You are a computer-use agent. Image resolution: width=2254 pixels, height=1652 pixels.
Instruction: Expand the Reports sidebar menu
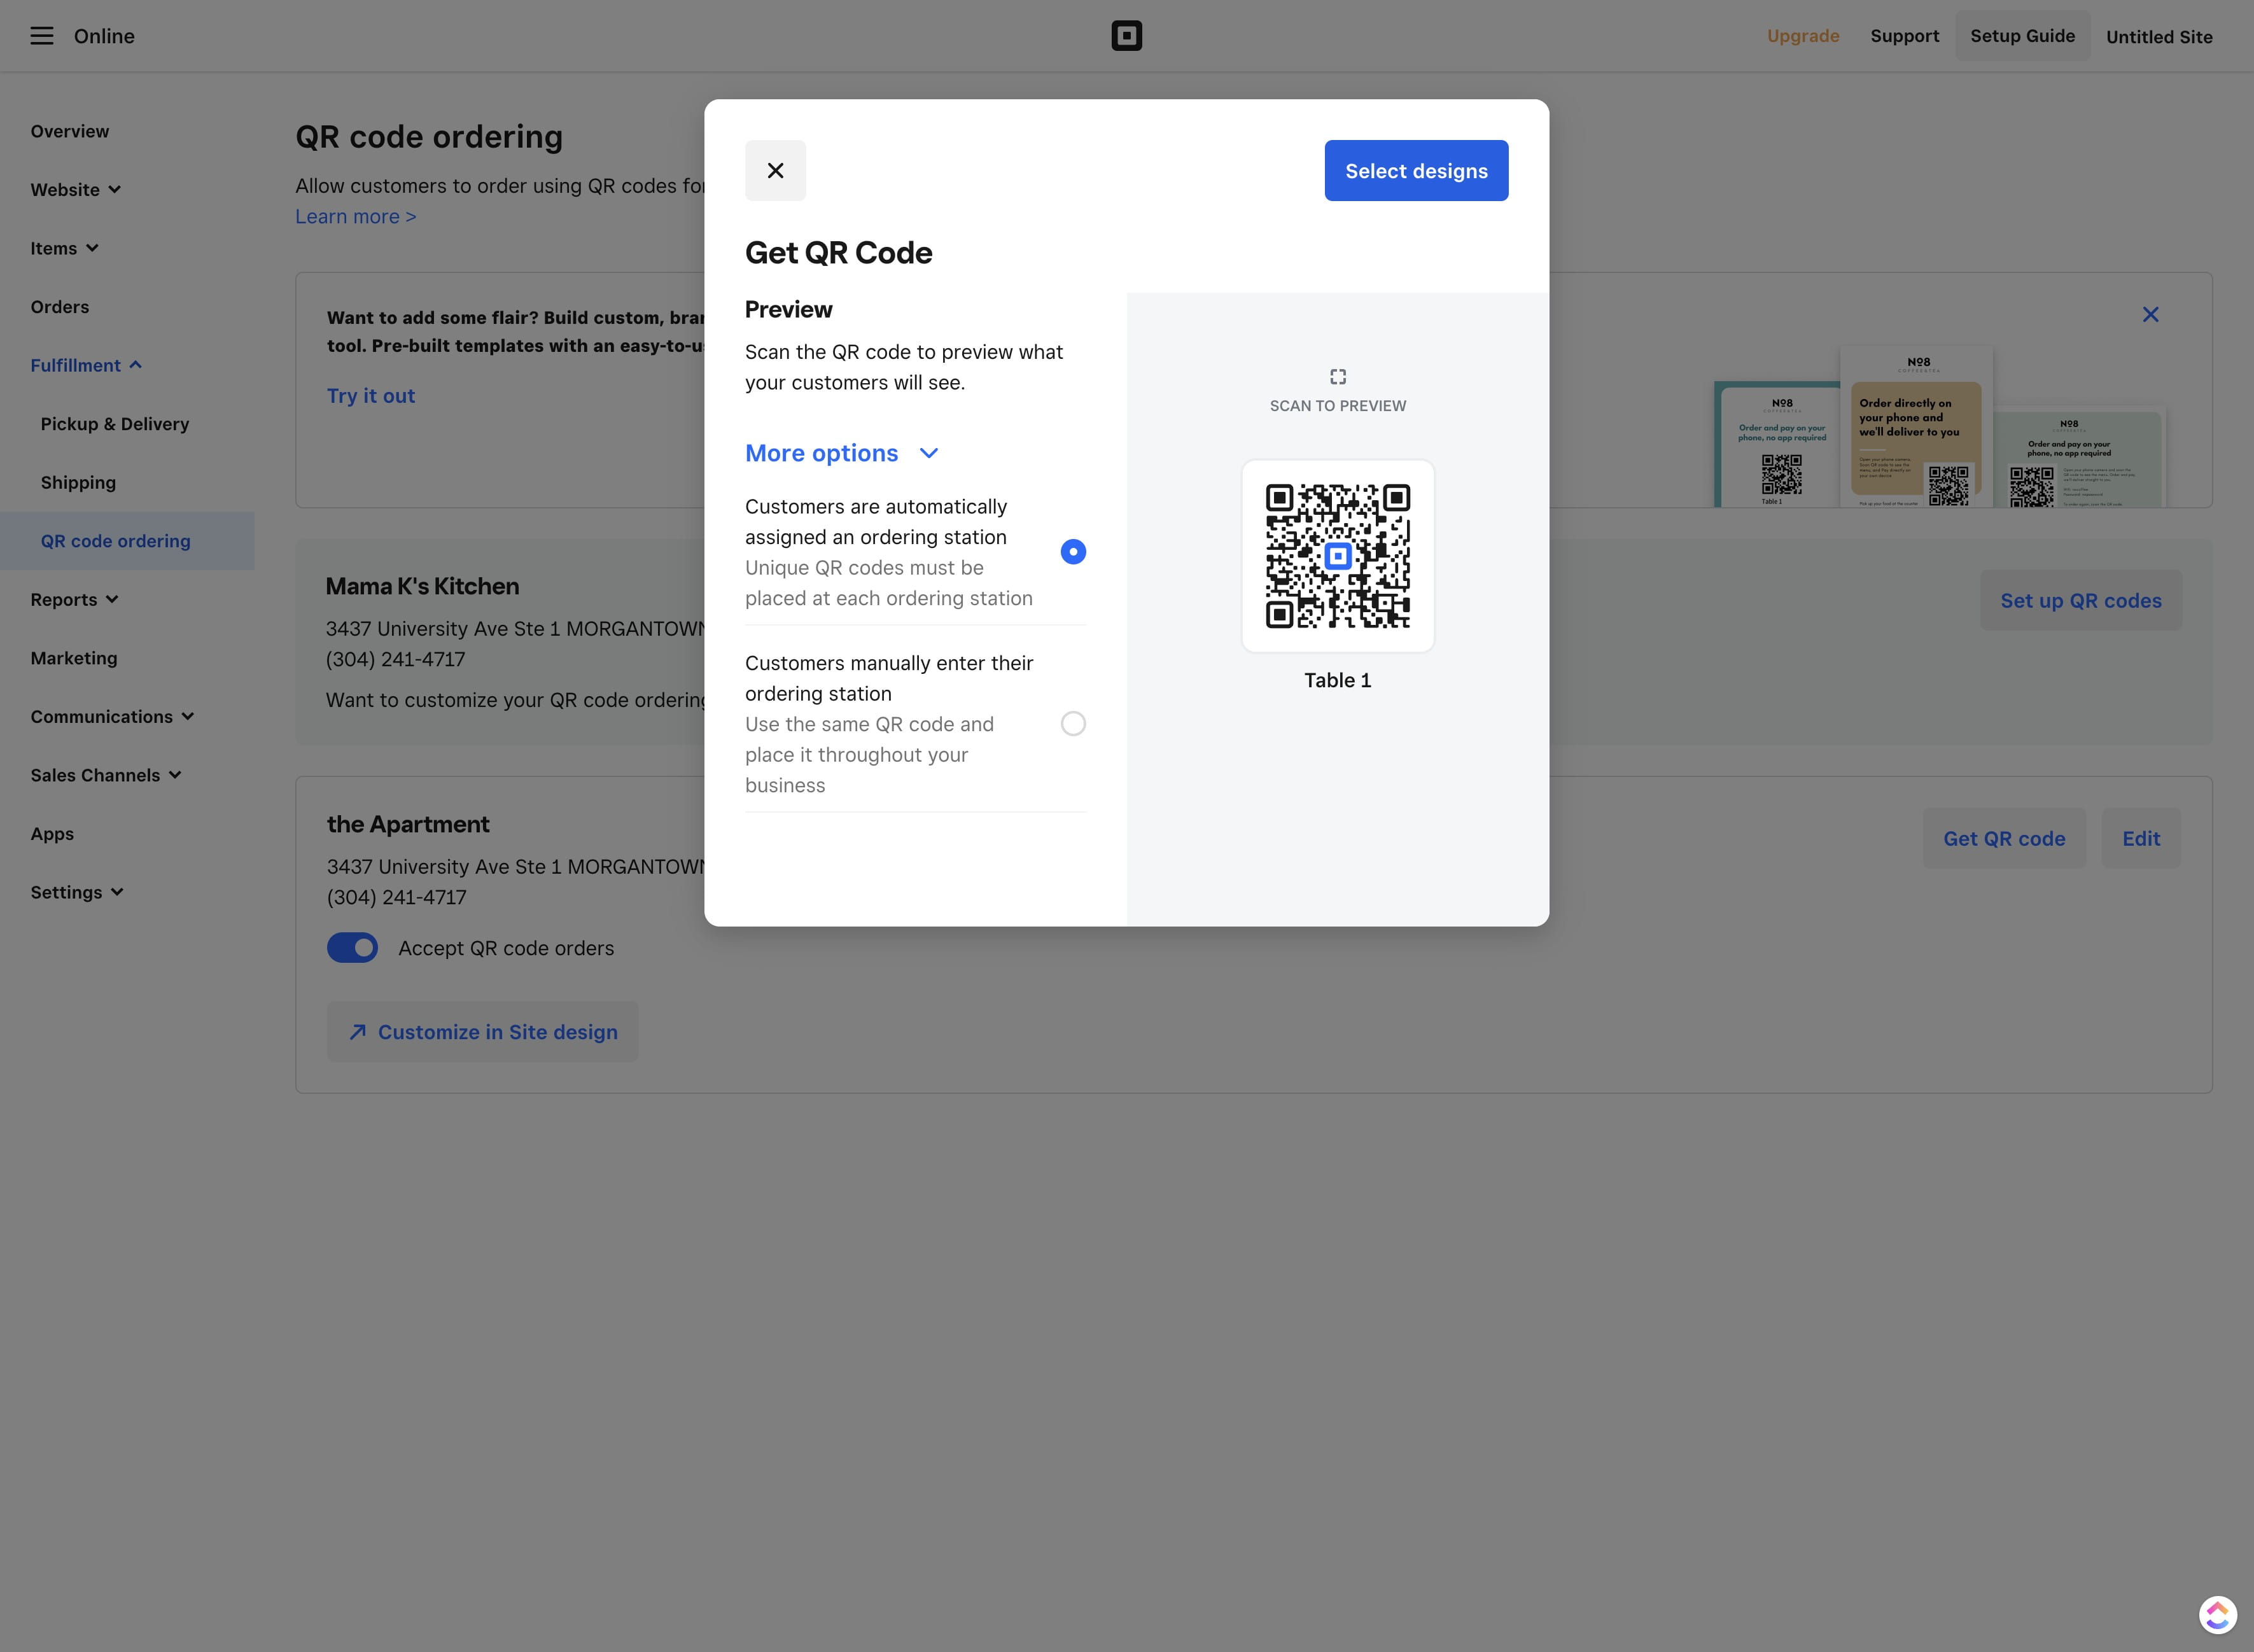tap(75, 599)
